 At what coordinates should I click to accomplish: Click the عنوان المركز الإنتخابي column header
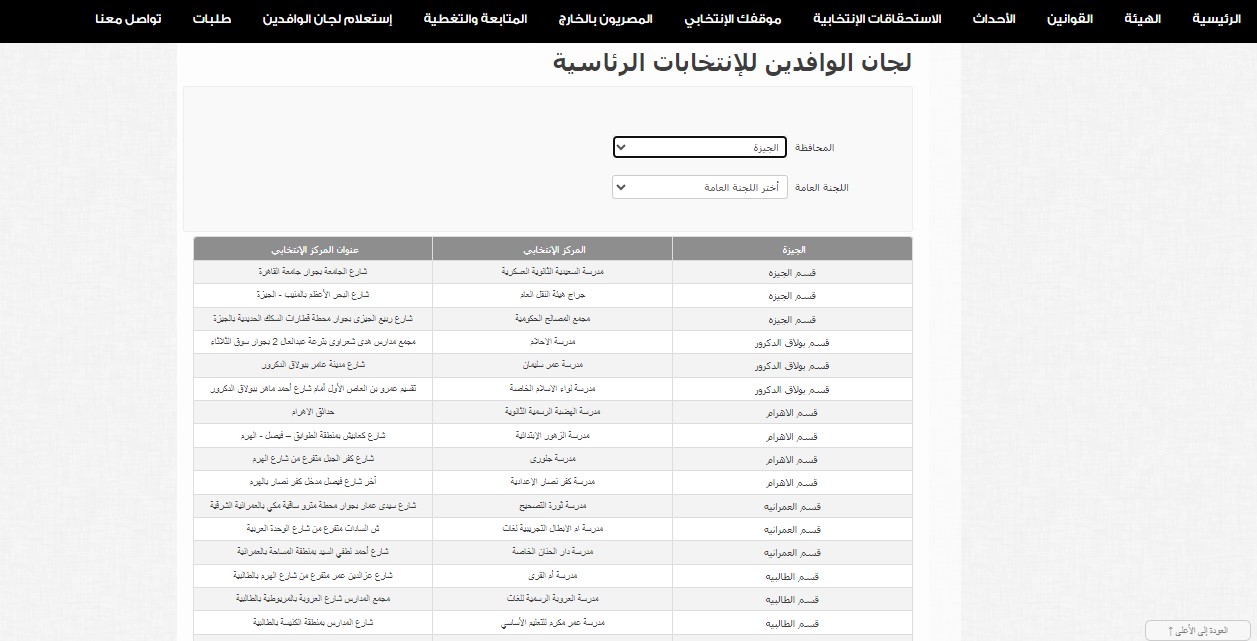pyautogui.click(x=313, y=249)
